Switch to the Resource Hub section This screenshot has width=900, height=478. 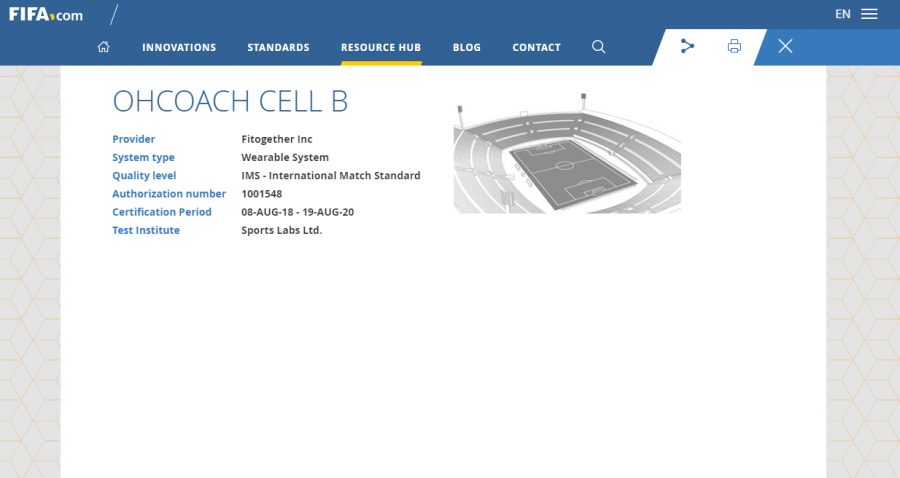coord(380,47)
